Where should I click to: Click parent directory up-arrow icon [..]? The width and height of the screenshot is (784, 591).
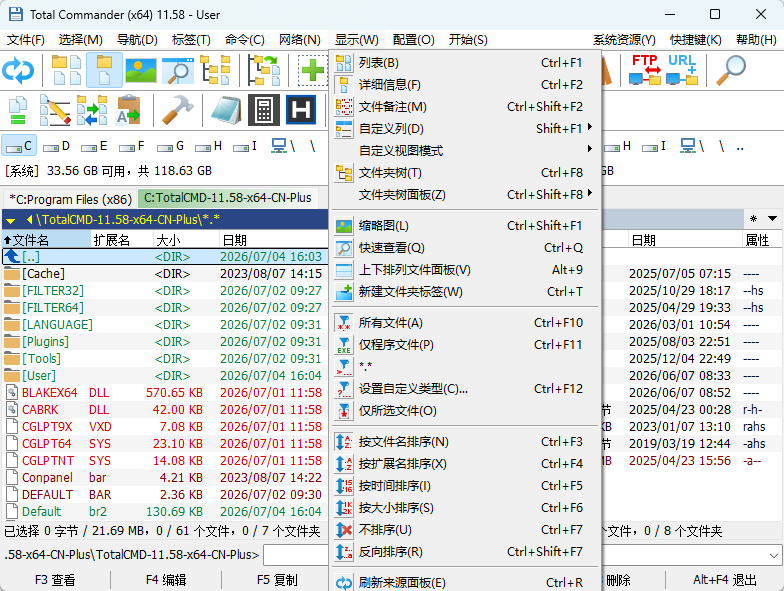[12, 256]
